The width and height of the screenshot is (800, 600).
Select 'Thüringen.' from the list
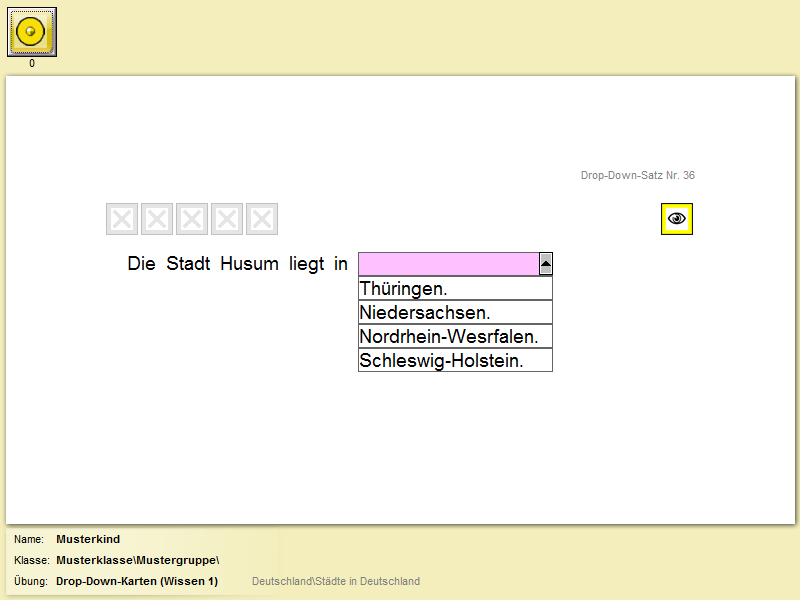pos(455,288)
